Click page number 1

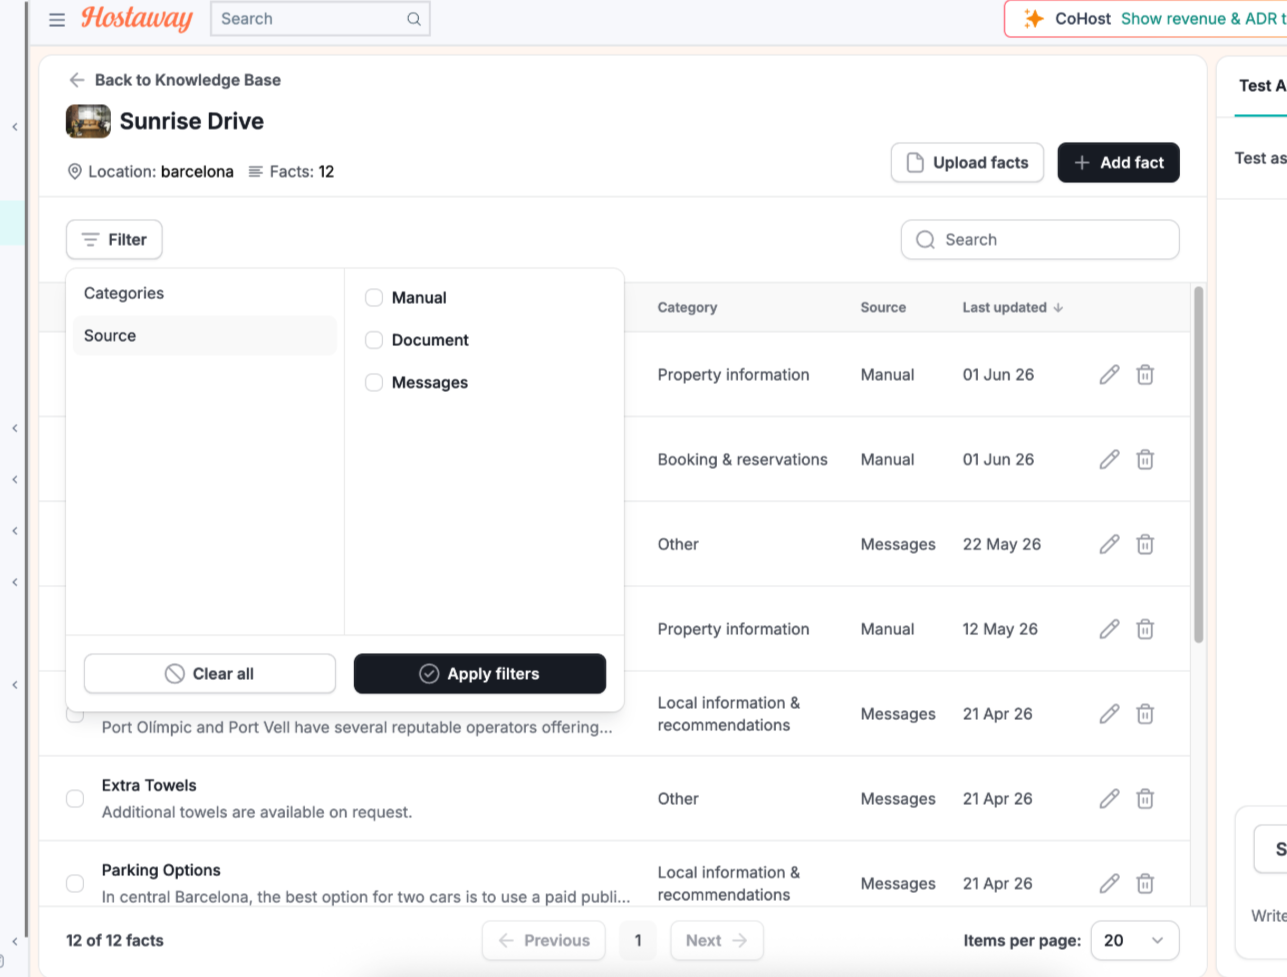coord(638,941)
